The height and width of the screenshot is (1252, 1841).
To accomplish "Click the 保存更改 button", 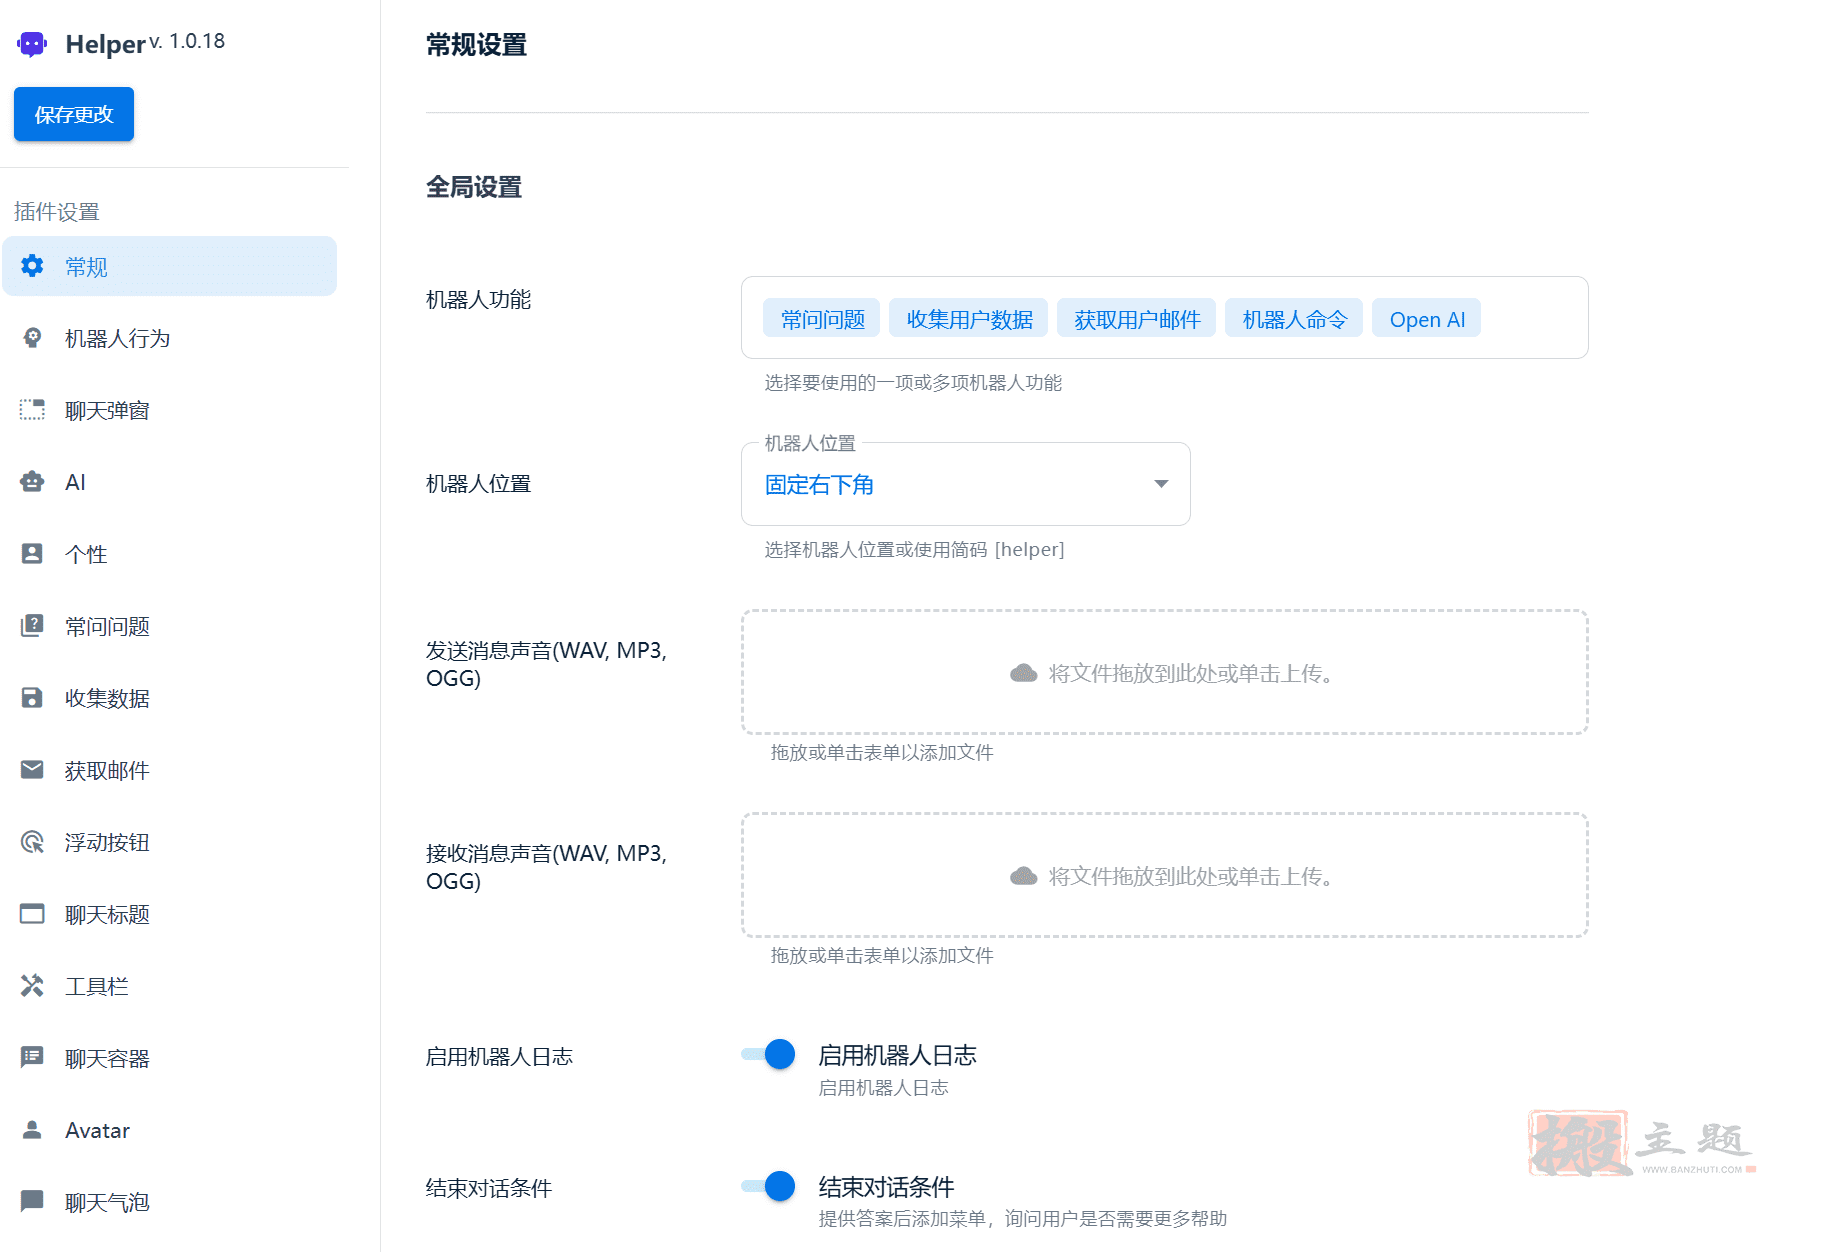I will click(x=74, y=114).
